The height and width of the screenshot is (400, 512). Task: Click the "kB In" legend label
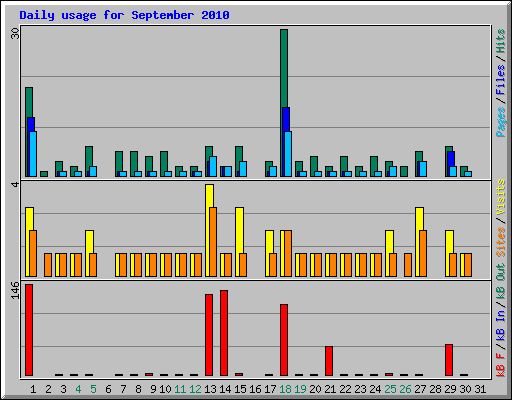[500, 326]
